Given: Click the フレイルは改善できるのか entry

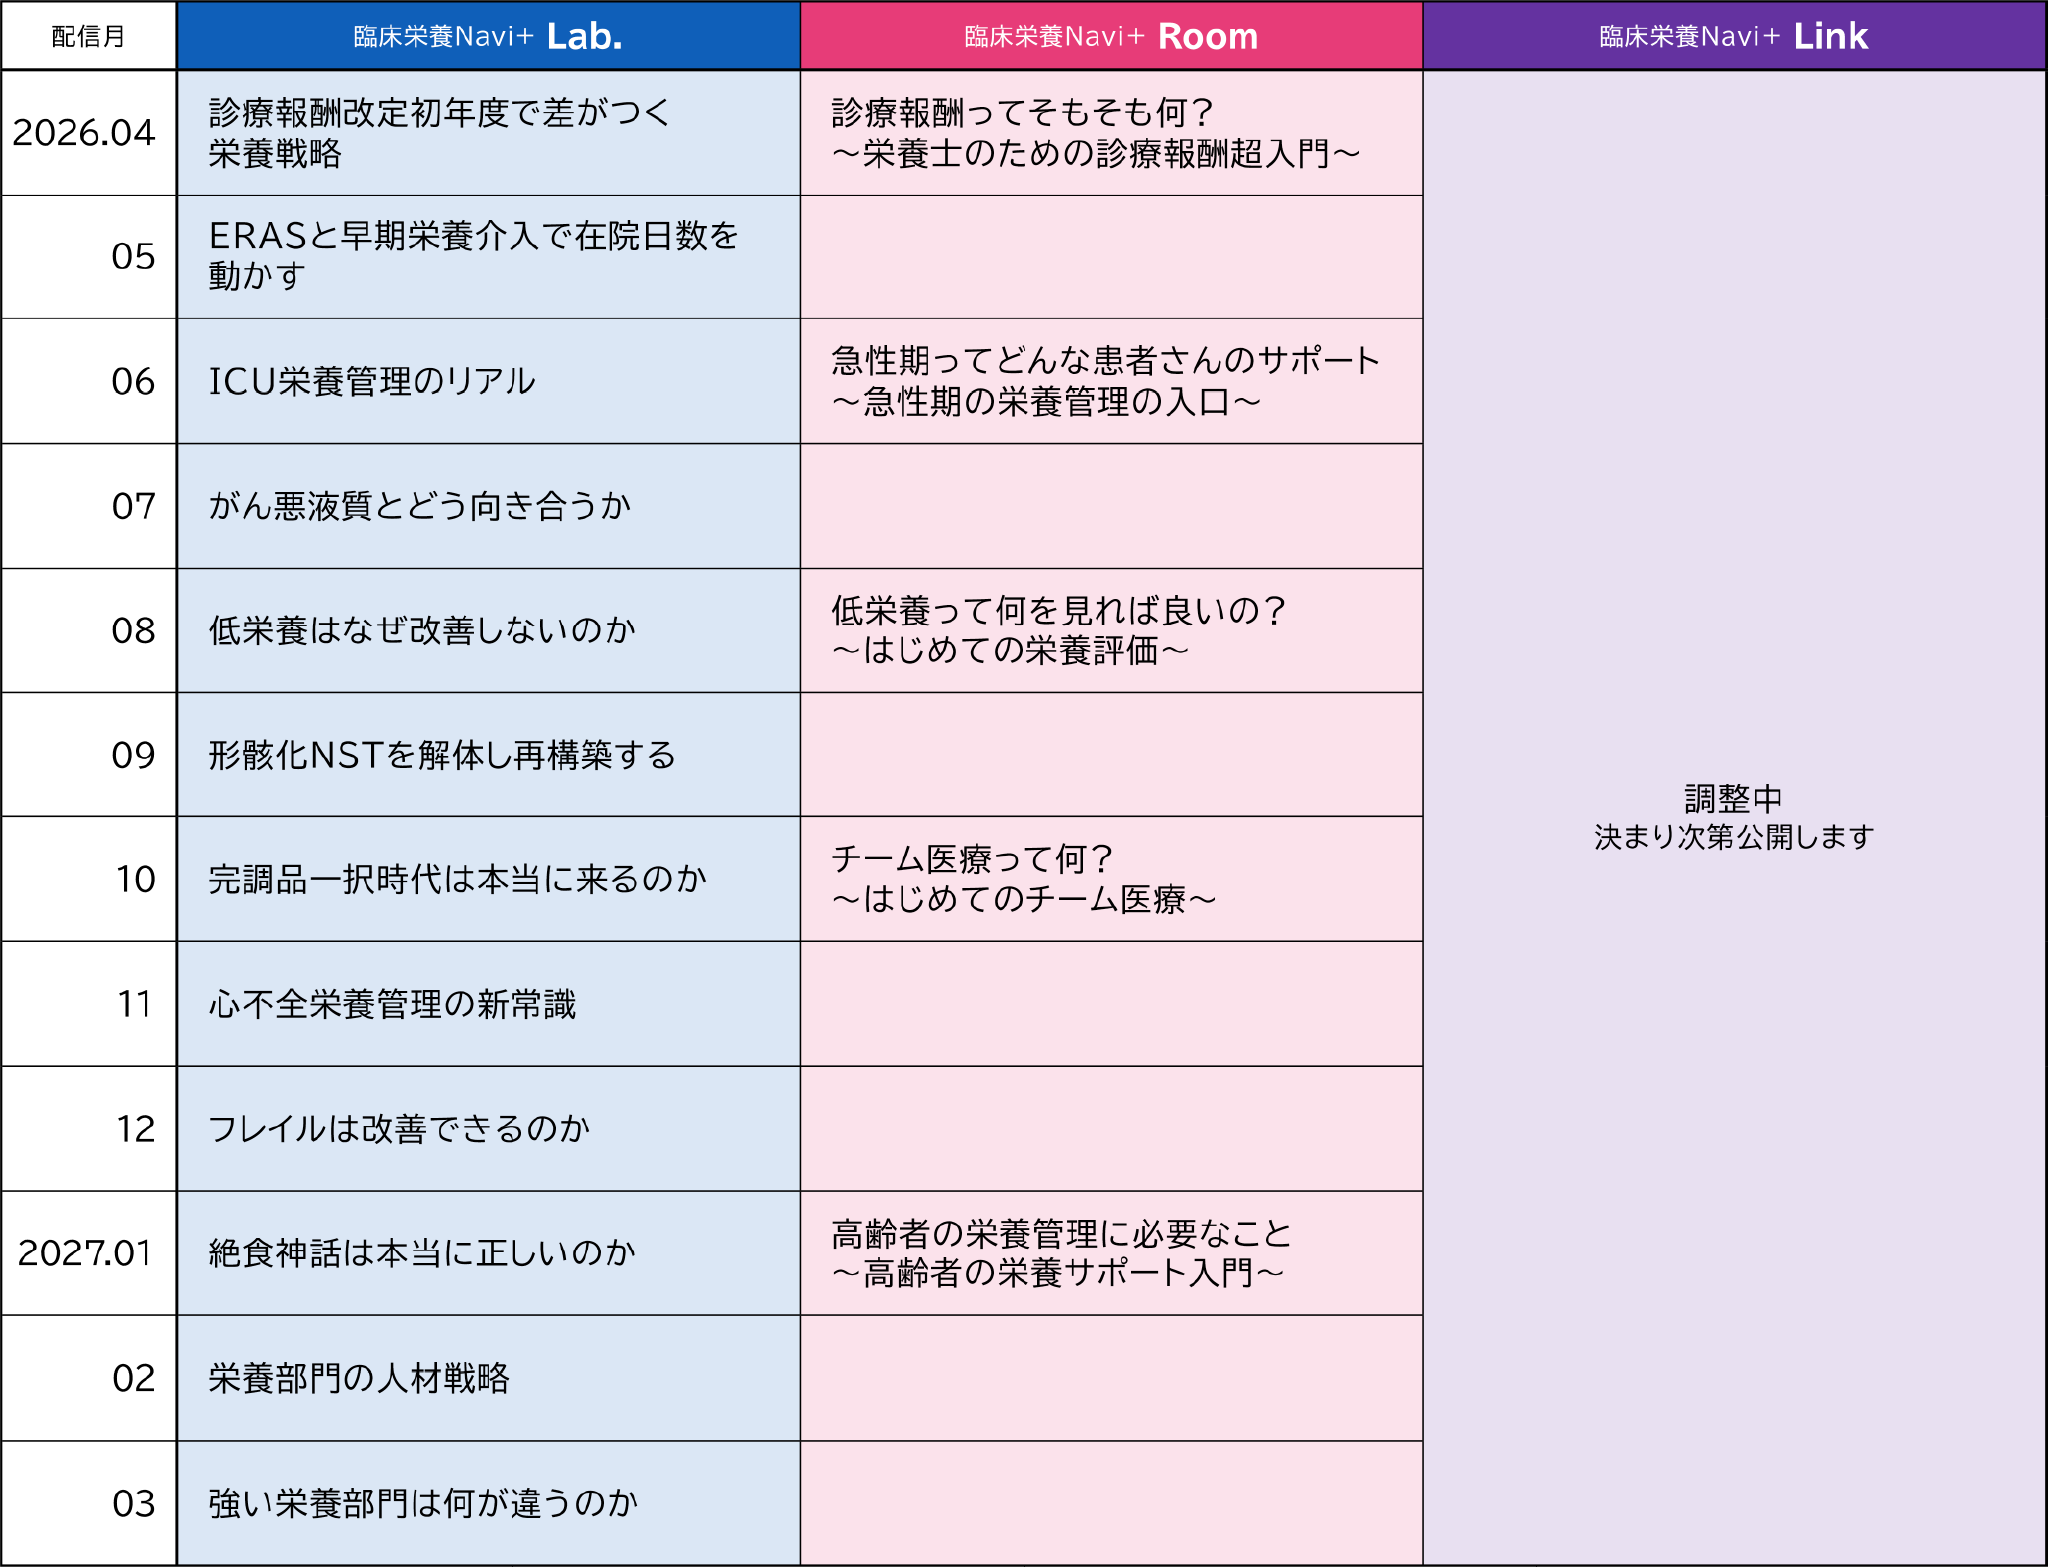Looking at the screenshot, I should (x=399, y=1129).
